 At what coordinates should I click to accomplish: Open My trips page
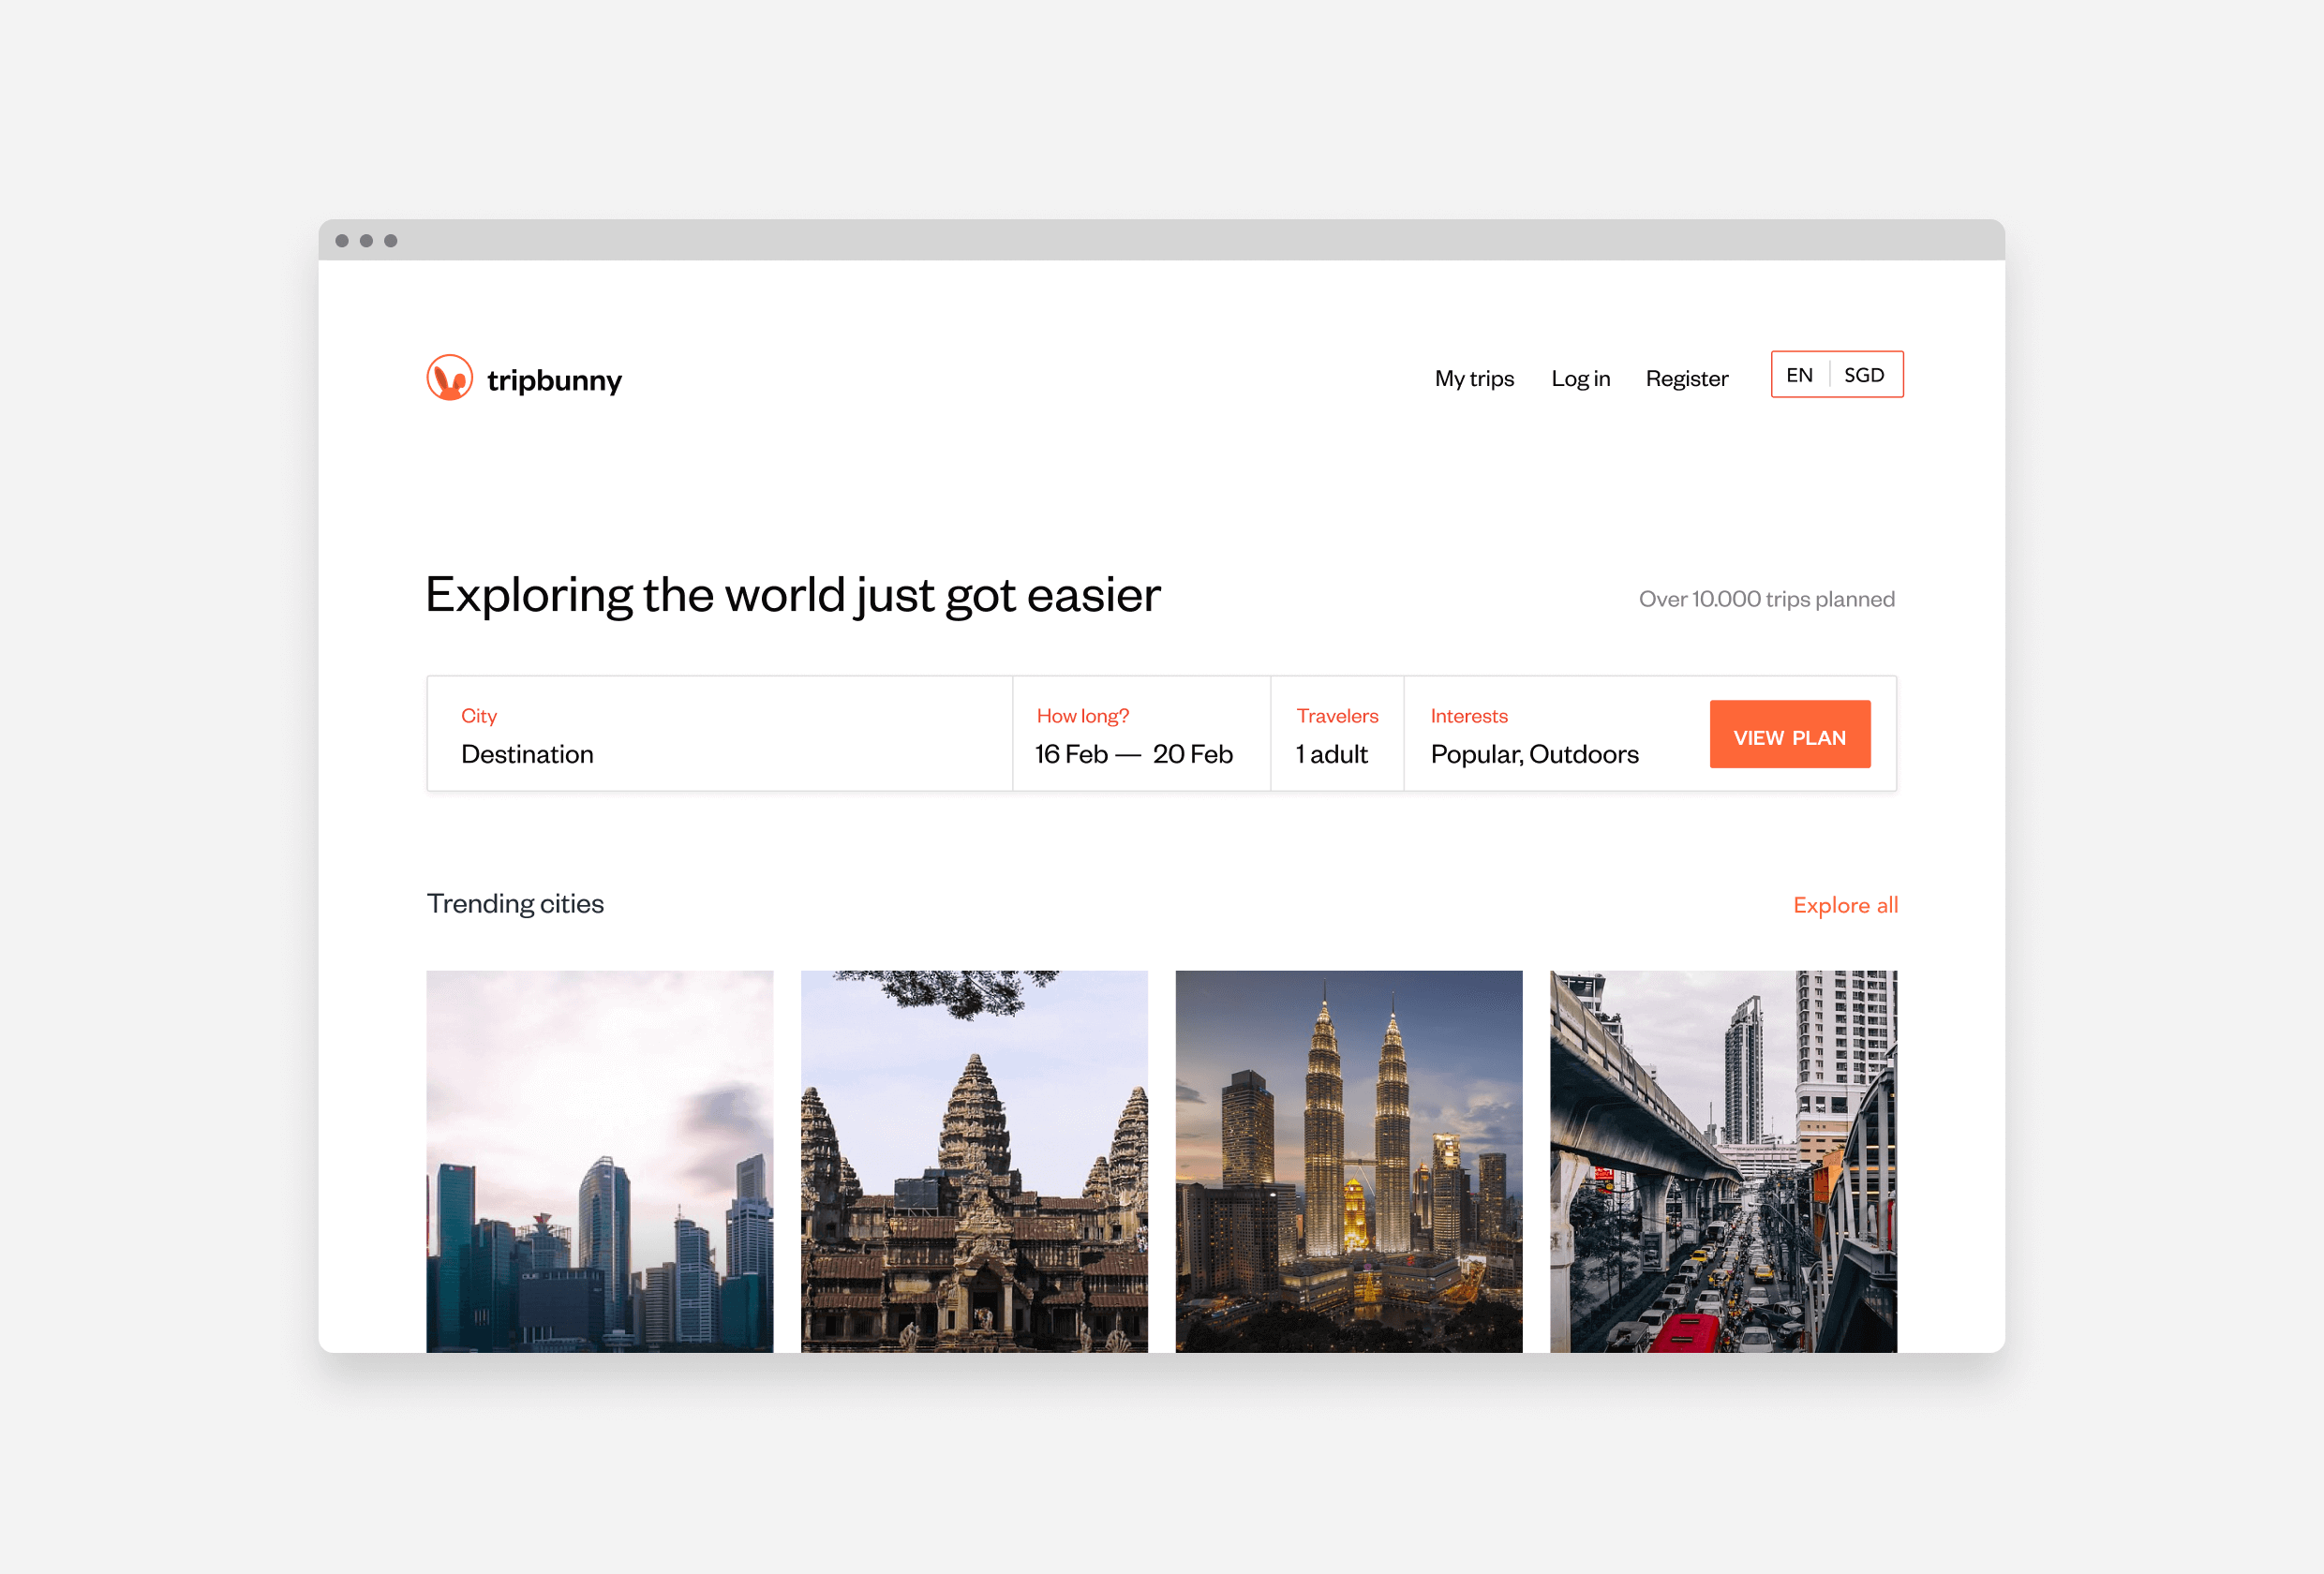(1473, 378)
